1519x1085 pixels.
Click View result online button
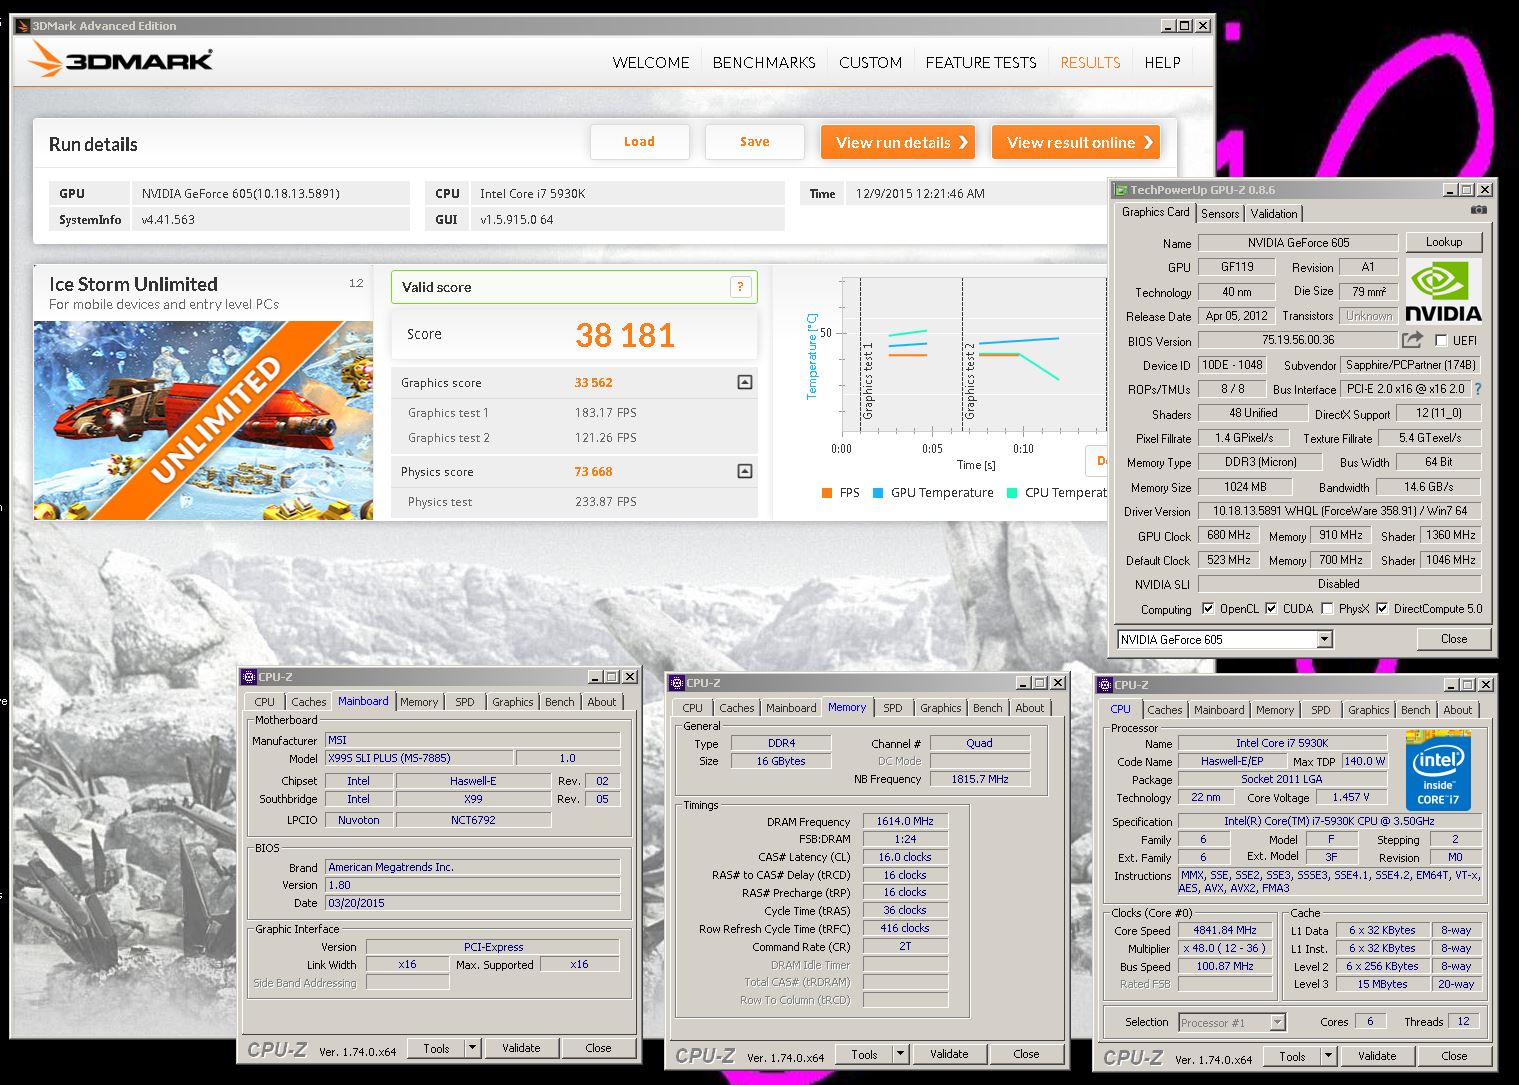point(1075,142)
